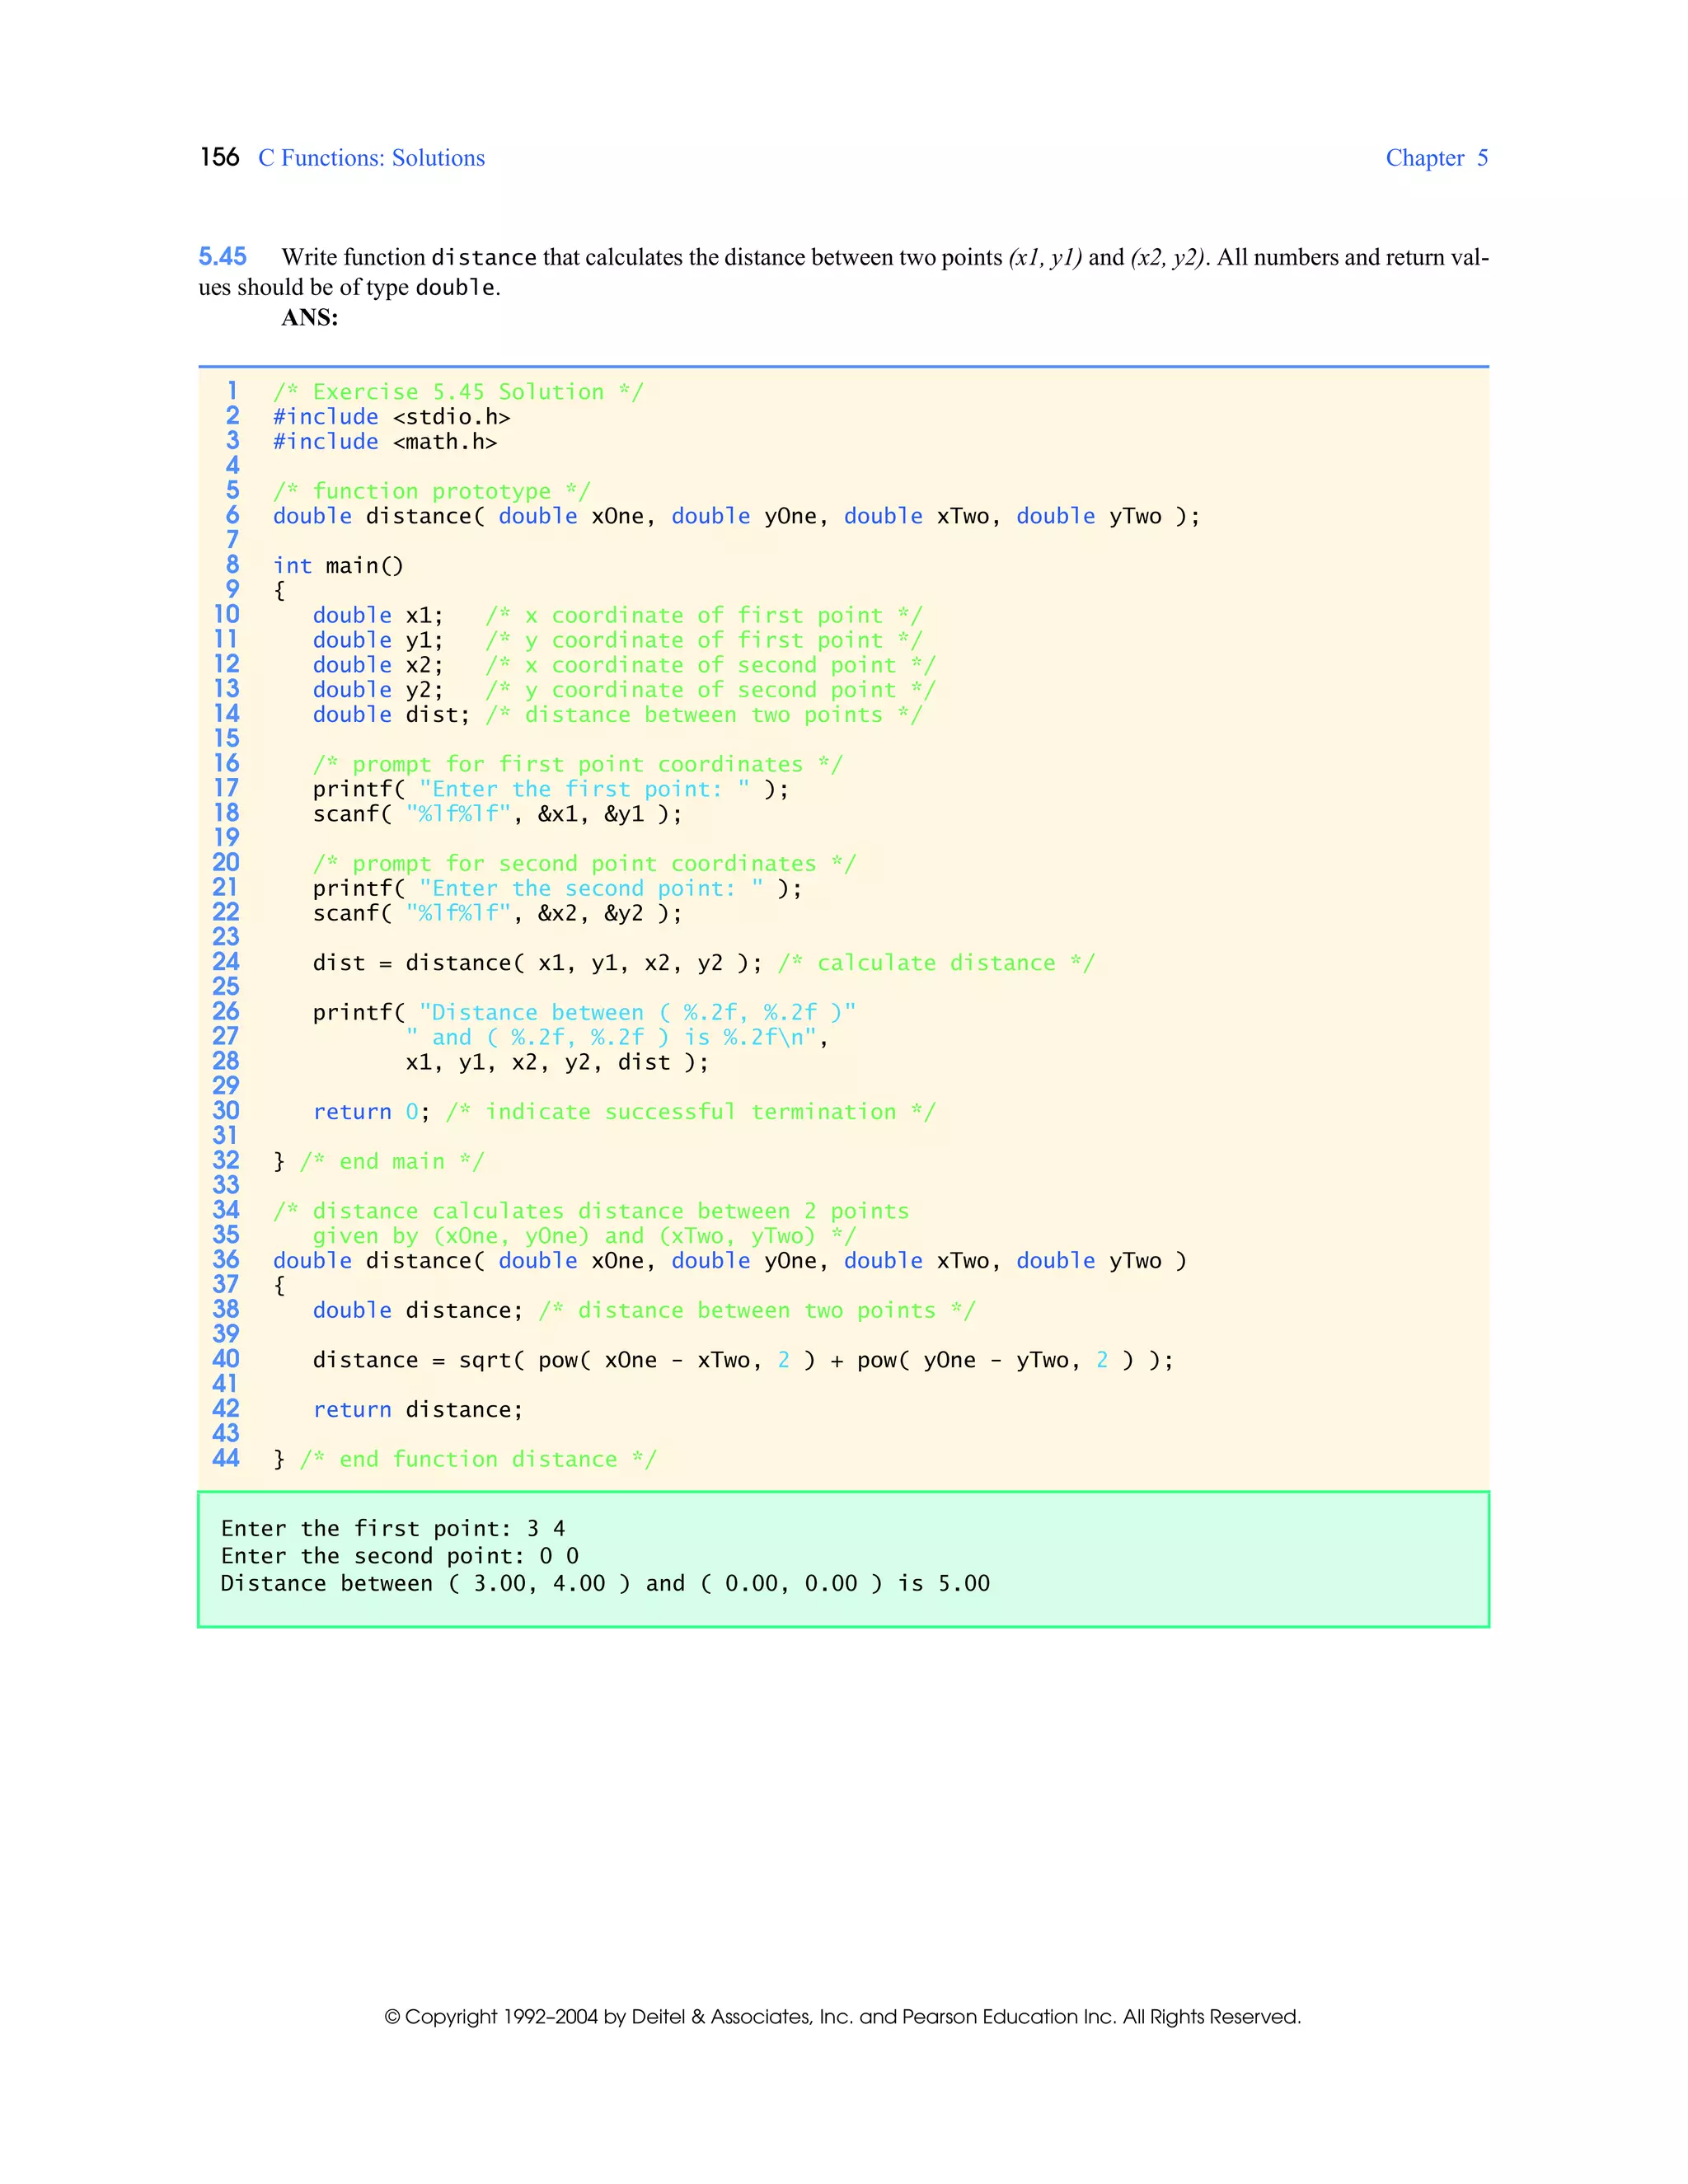Click output line 'Enter the second point: 0 0'
This screenshot has width=1688, height=2184.
399,1556
